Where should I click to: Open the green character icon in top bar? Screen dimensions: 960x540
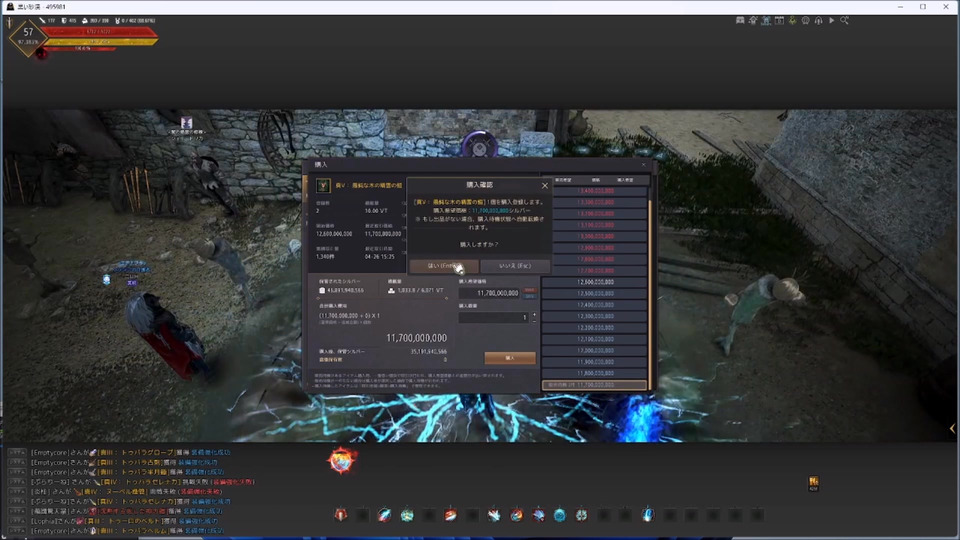pyautogui.click(x=792, y=20)
